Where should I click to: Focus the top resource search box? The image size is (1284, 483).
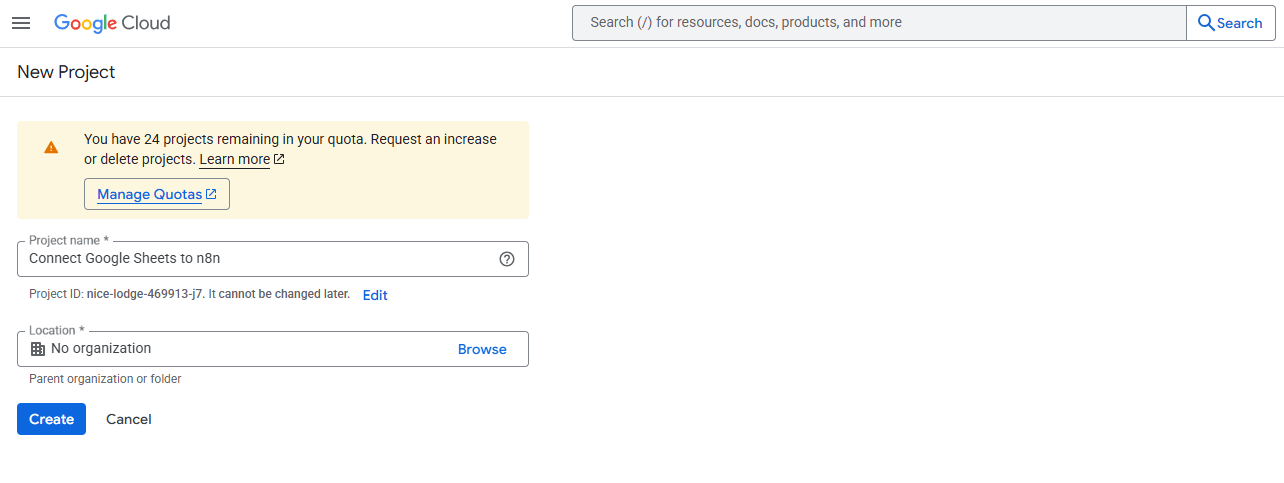pyautogui.click(x=879, y=23)
